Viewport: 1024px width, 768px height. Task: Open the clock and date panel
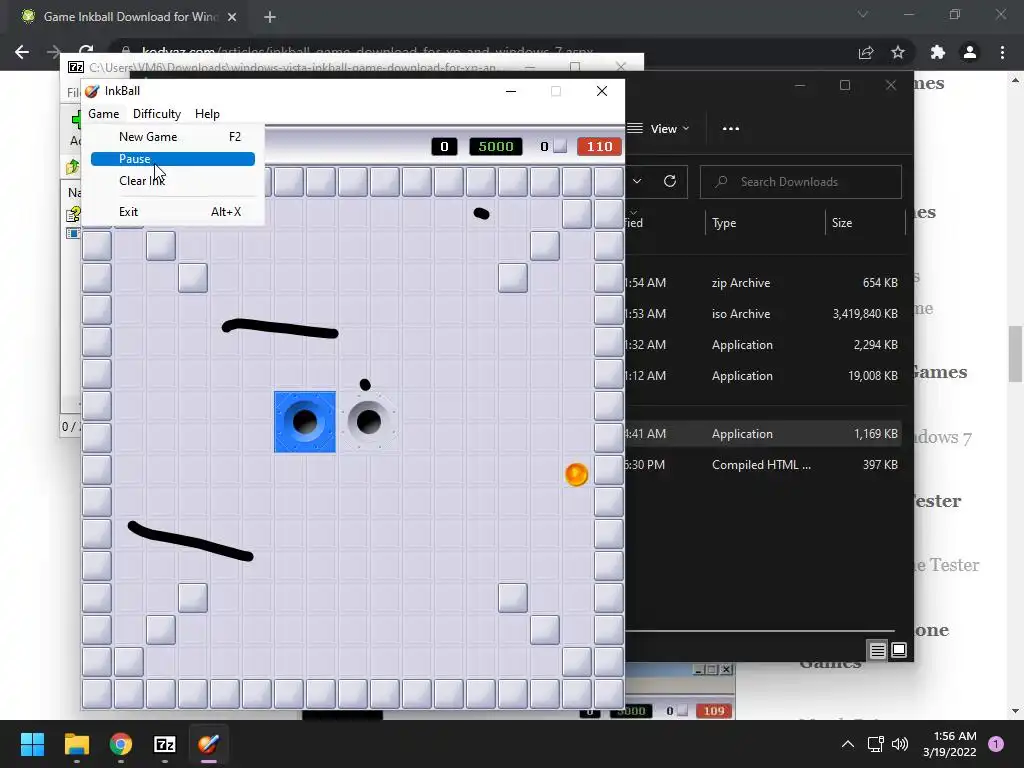(x=950, y=744)
